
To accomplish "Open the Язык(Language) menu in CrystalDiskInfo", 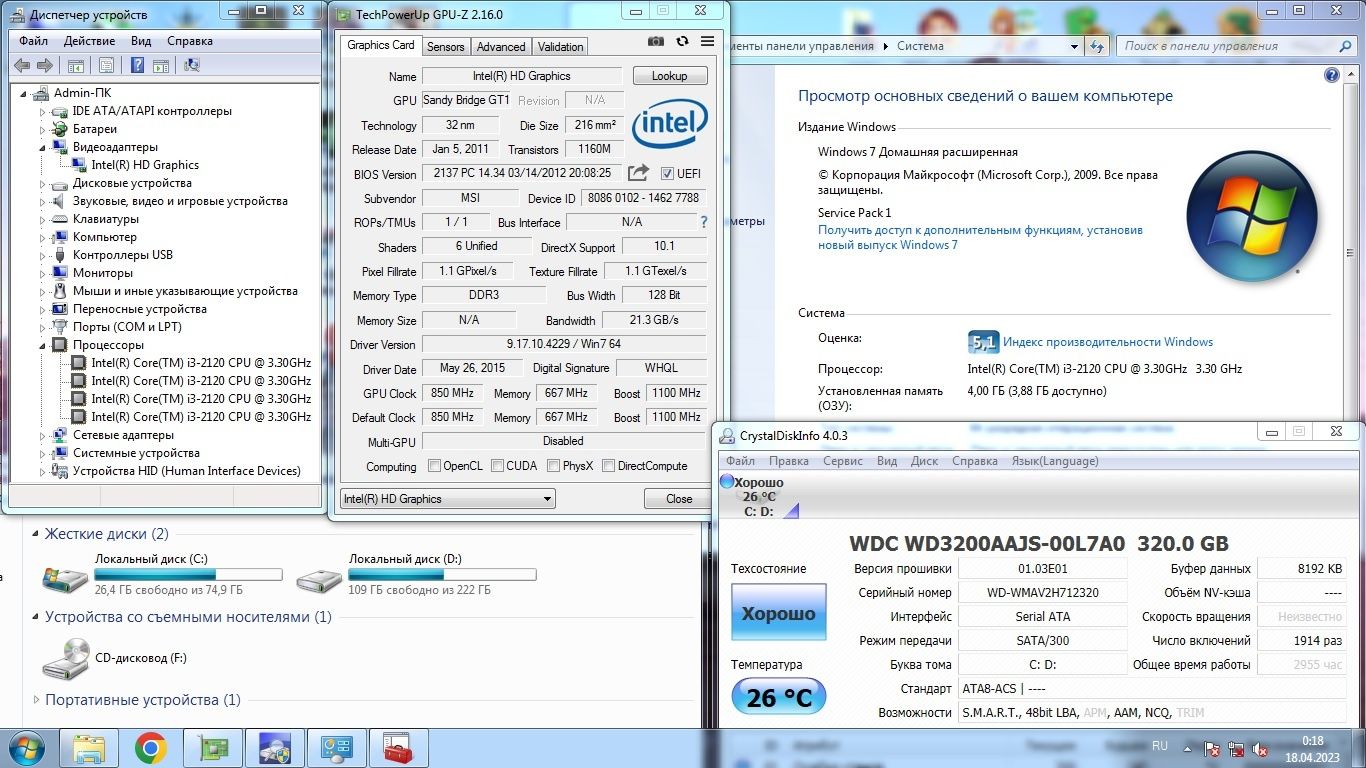I will pyautogui.click(x=1055, y=461).
